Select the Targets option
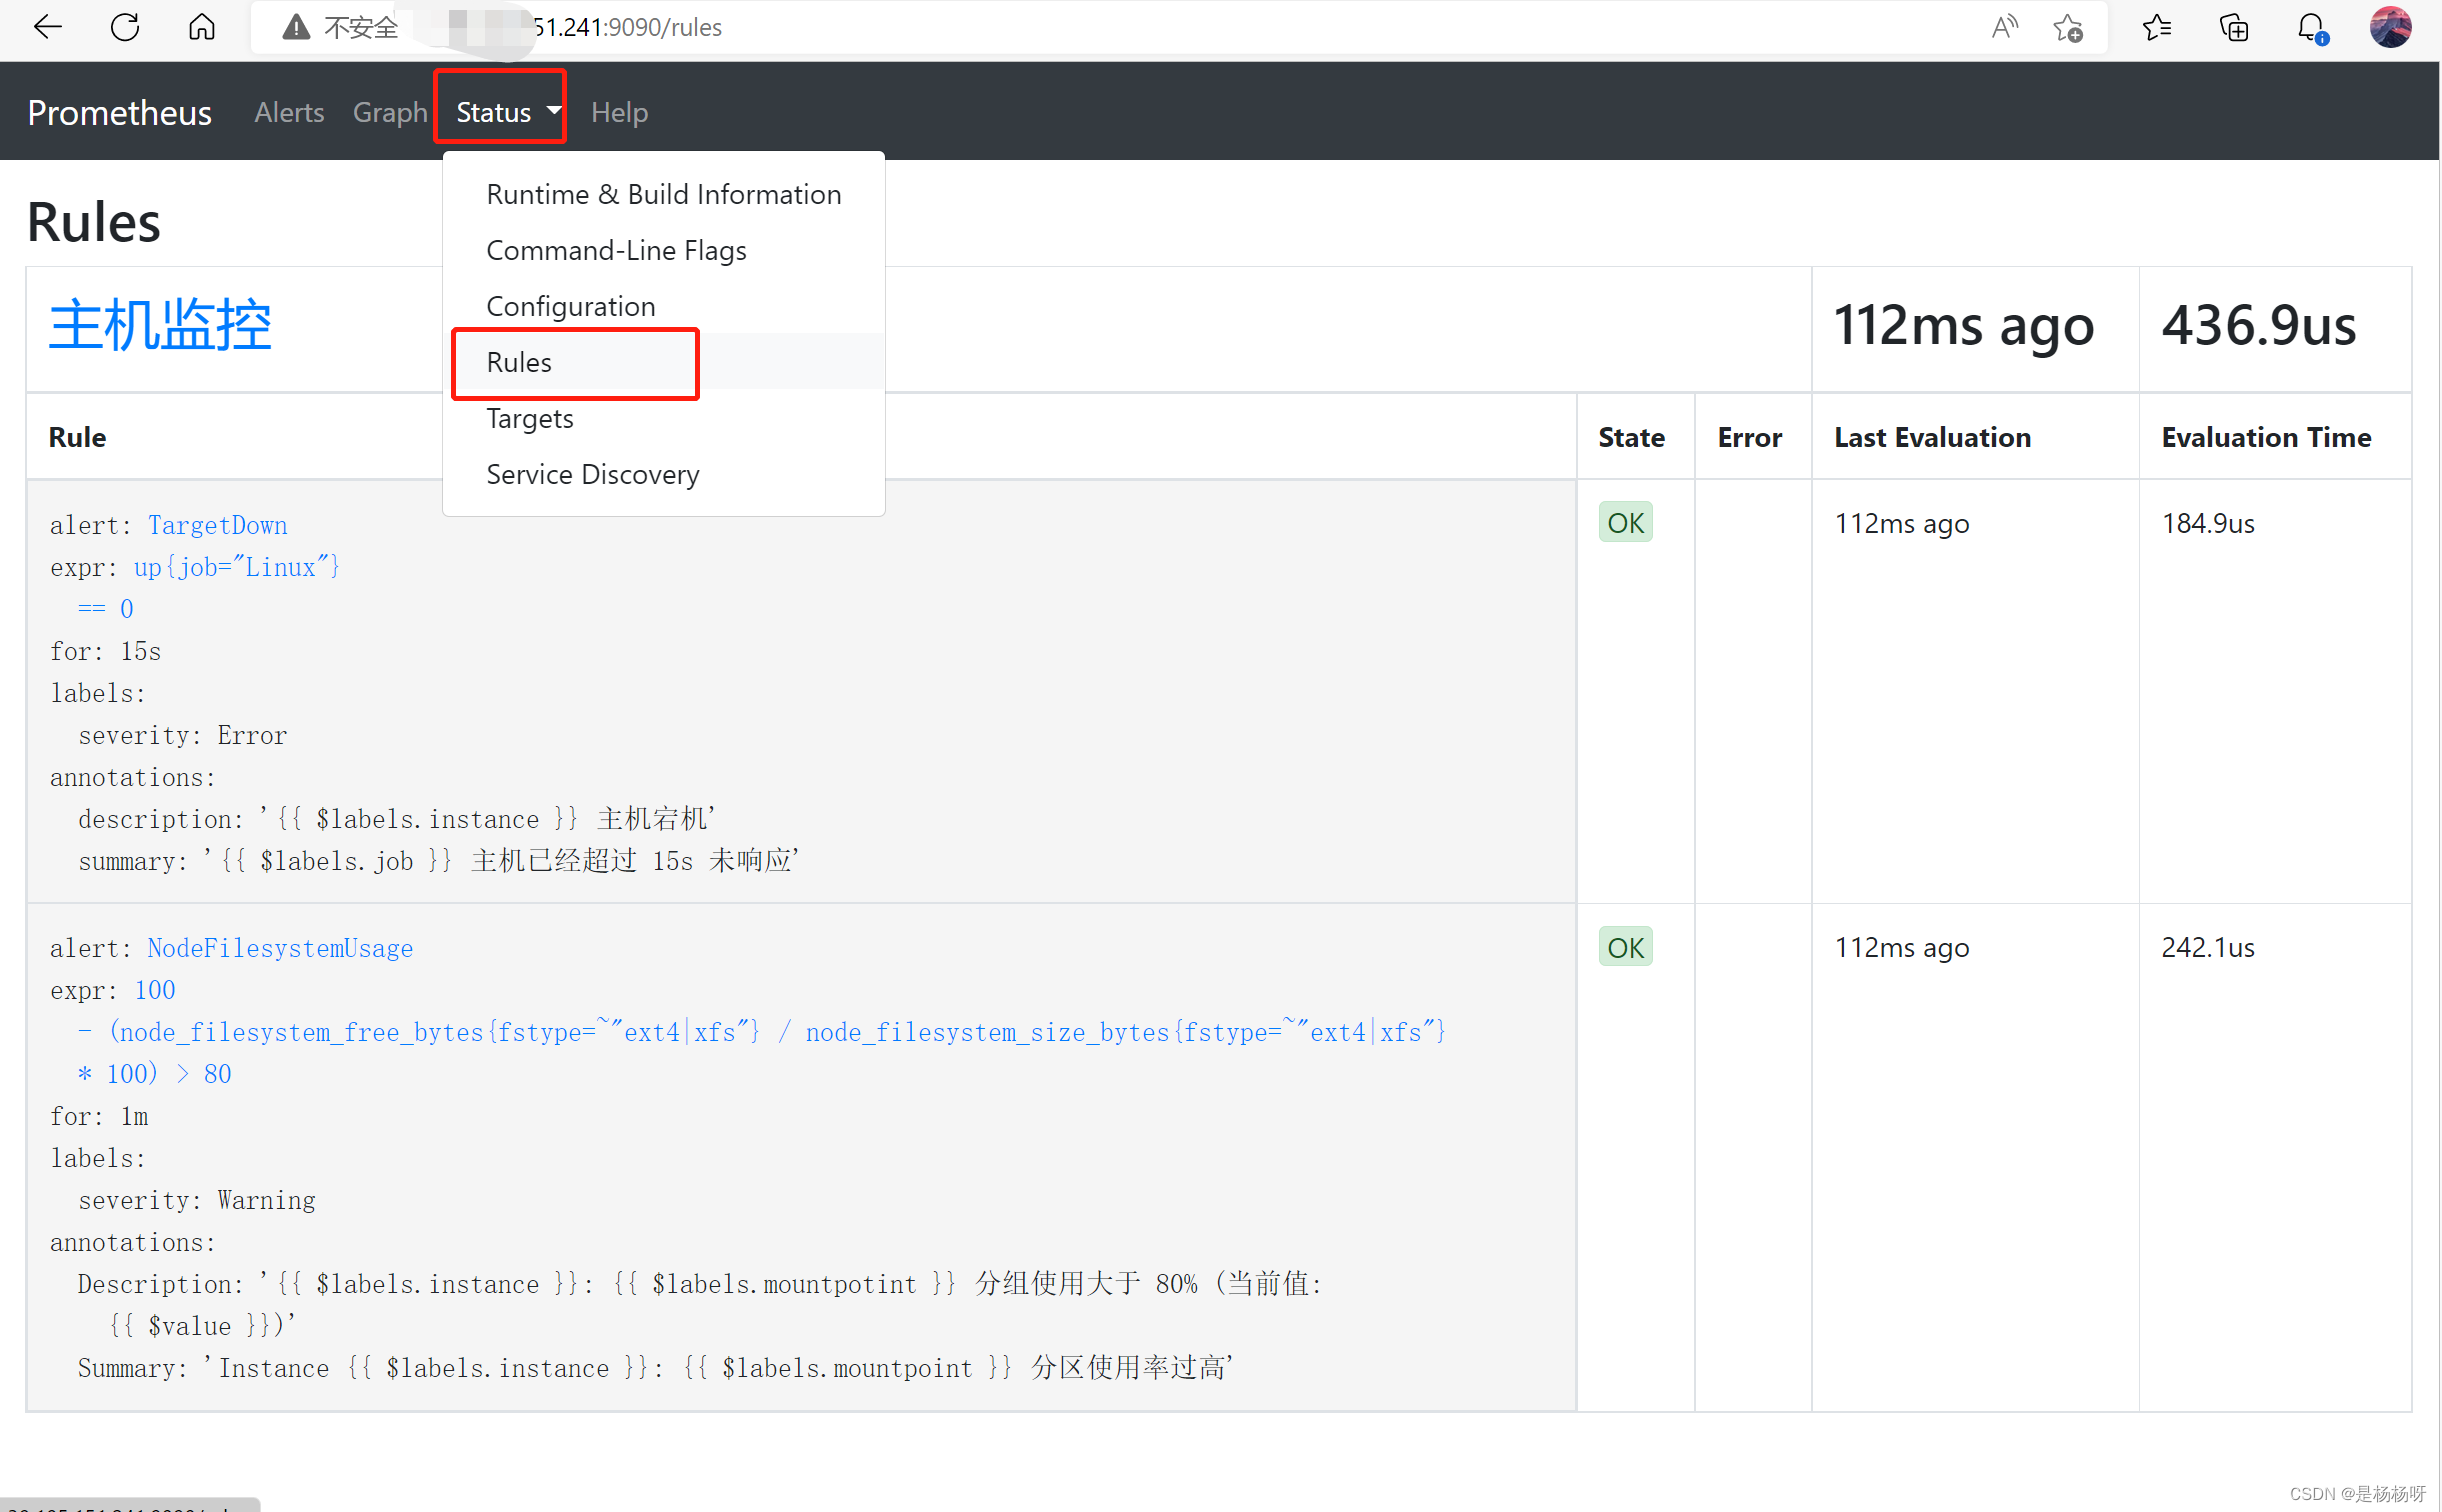The image size is (2442, 1512). pos(529,419)
